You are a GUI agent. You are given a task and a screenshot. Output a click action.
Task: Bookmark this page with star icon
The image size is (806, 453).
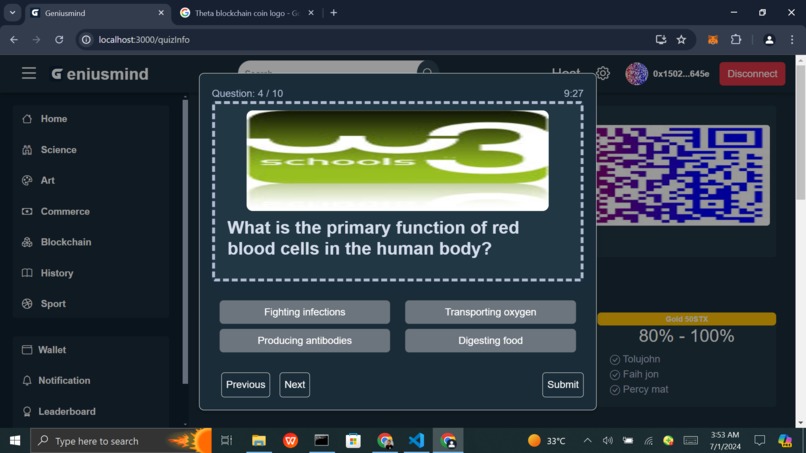(x=681, y=40)
